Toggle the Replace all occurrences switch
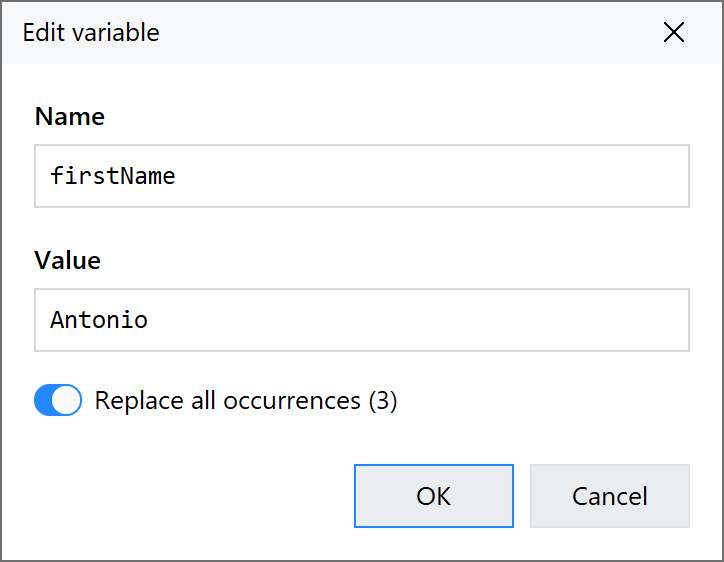This screenshot has width=724, height=562. click(x=58, y=401)
